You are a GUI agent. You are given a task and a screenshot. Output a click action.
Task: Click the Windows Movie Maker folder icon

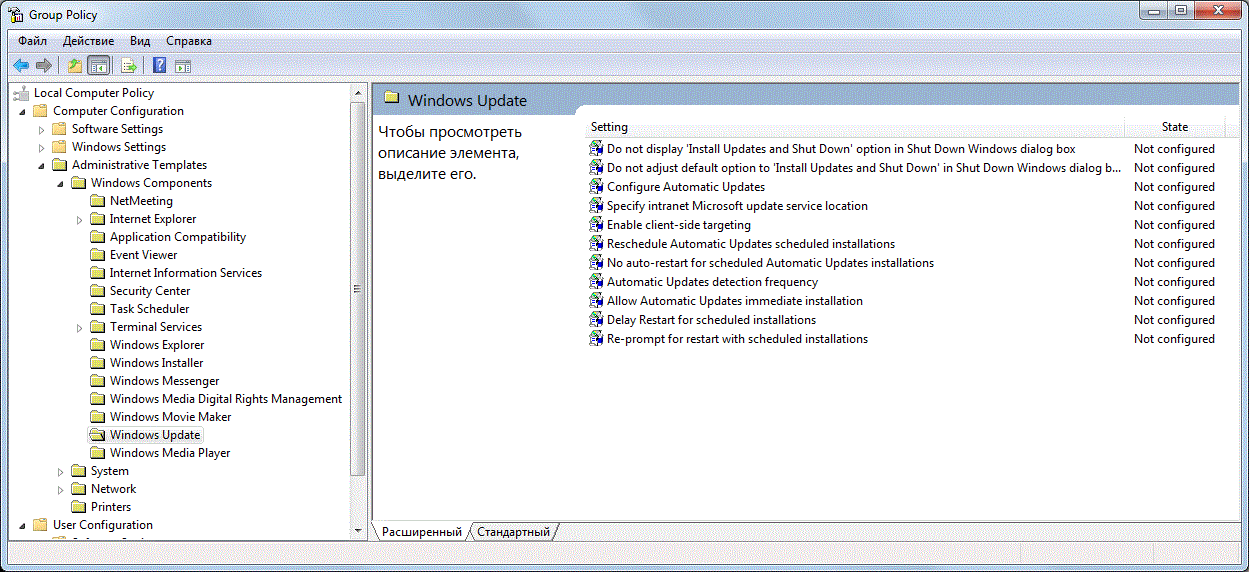[x=97, y=417]
